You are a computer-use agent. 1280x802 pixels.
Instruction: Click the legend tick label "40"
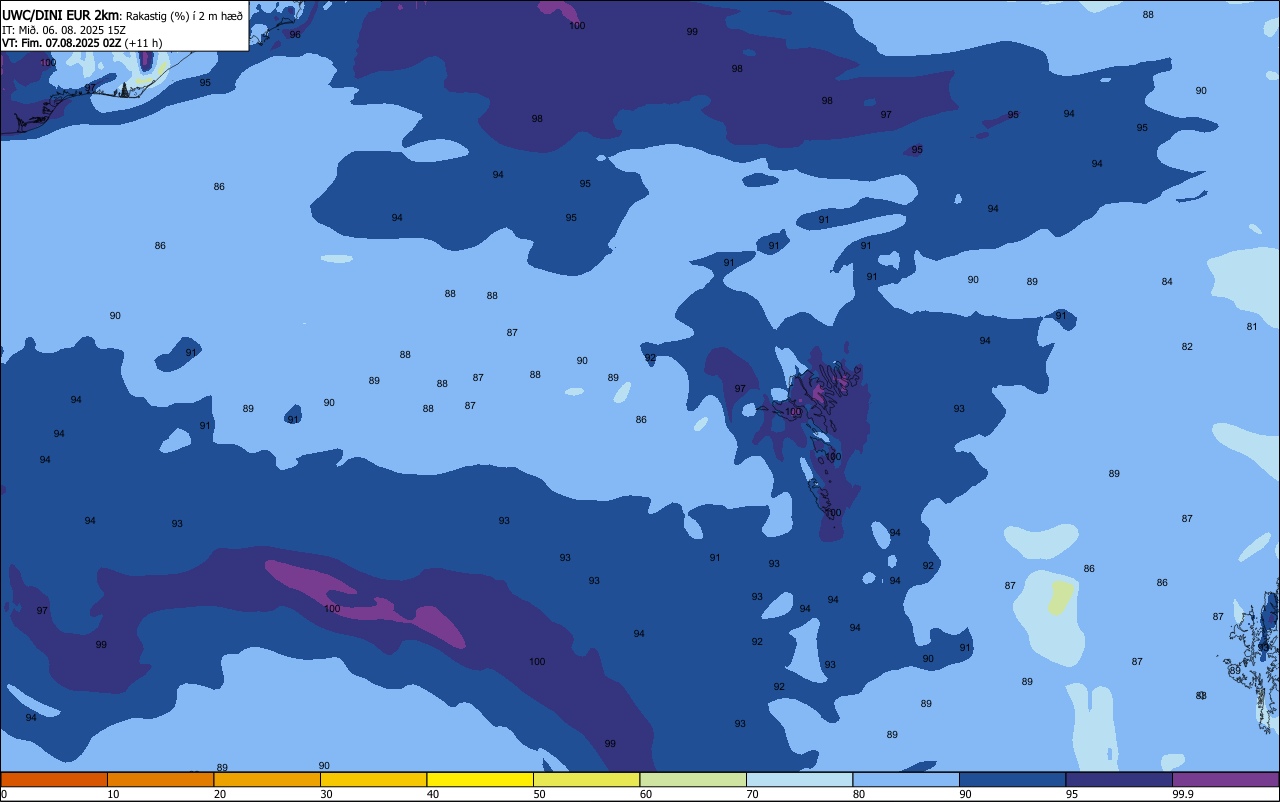point(433,794)
